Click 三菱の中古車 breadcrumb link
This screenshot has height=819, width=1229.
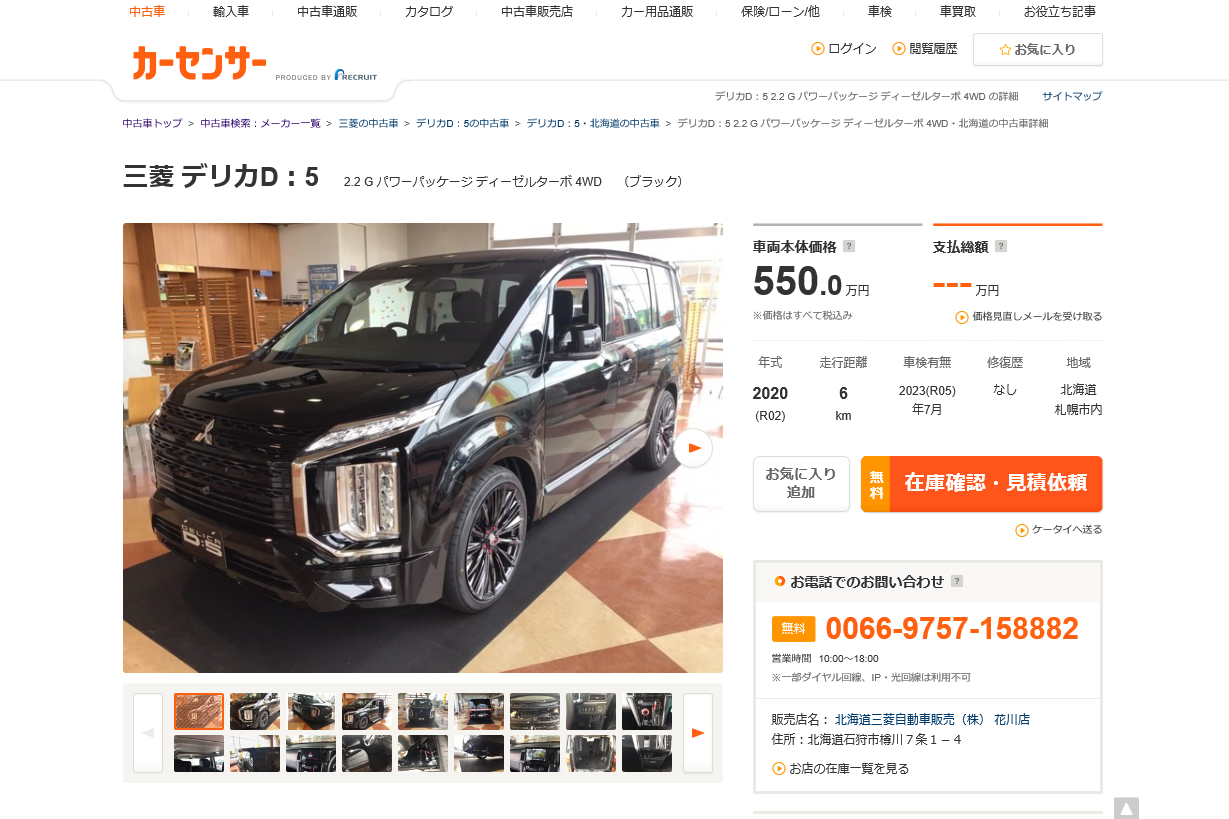[x=368, y=123]
